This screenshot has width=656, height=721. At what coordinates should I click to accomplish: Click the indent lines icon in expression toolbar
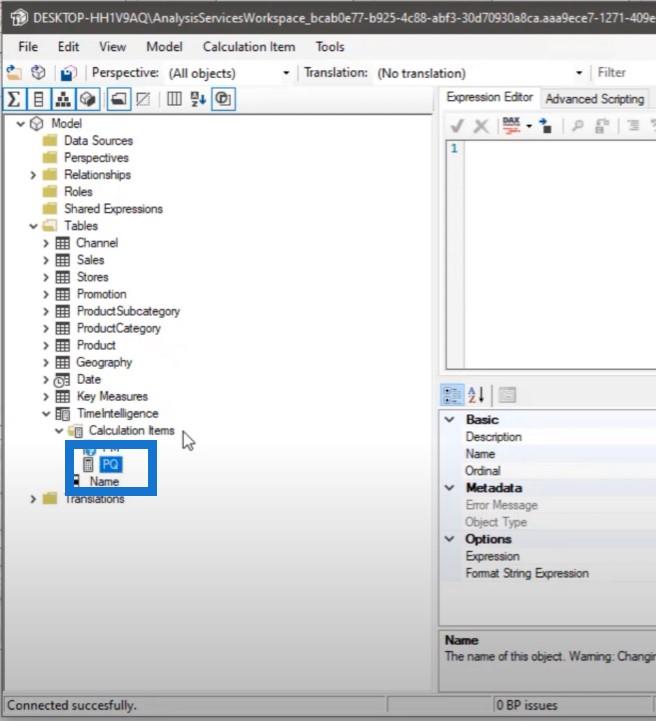pos(633,125)
